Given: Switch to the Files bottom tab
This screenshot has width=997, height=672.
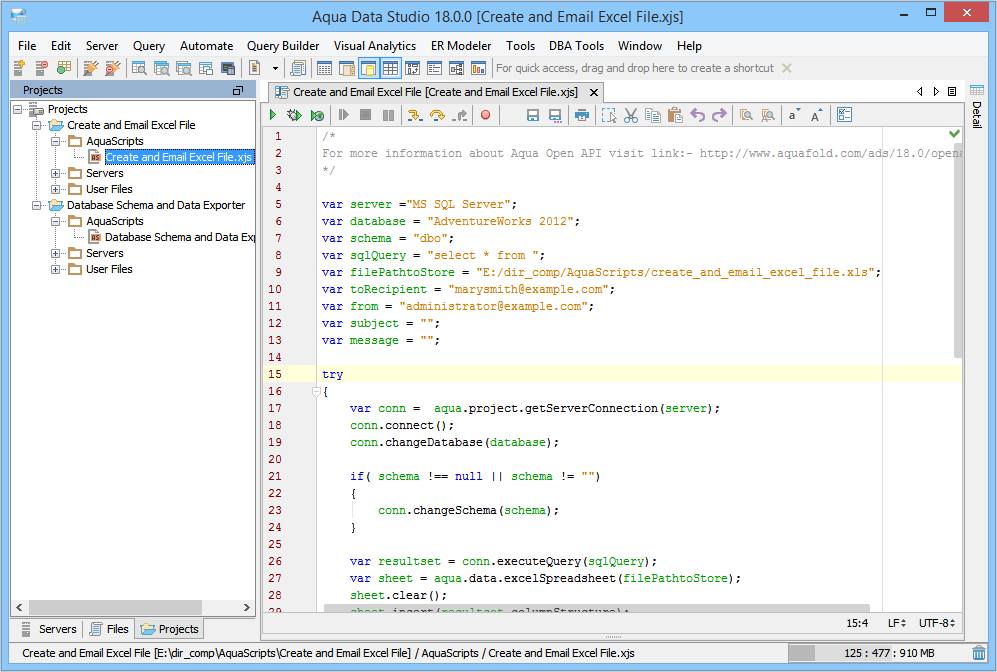Looking at the screenshot, I should pyautogui.click(x=109, y=629).
